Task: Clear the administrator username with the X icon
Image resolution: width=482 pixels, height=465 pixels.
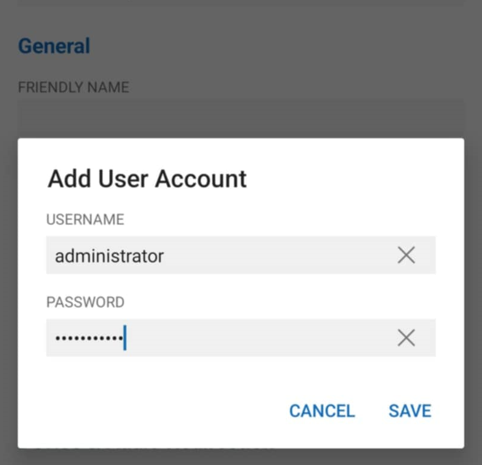Action: point(406,255)
